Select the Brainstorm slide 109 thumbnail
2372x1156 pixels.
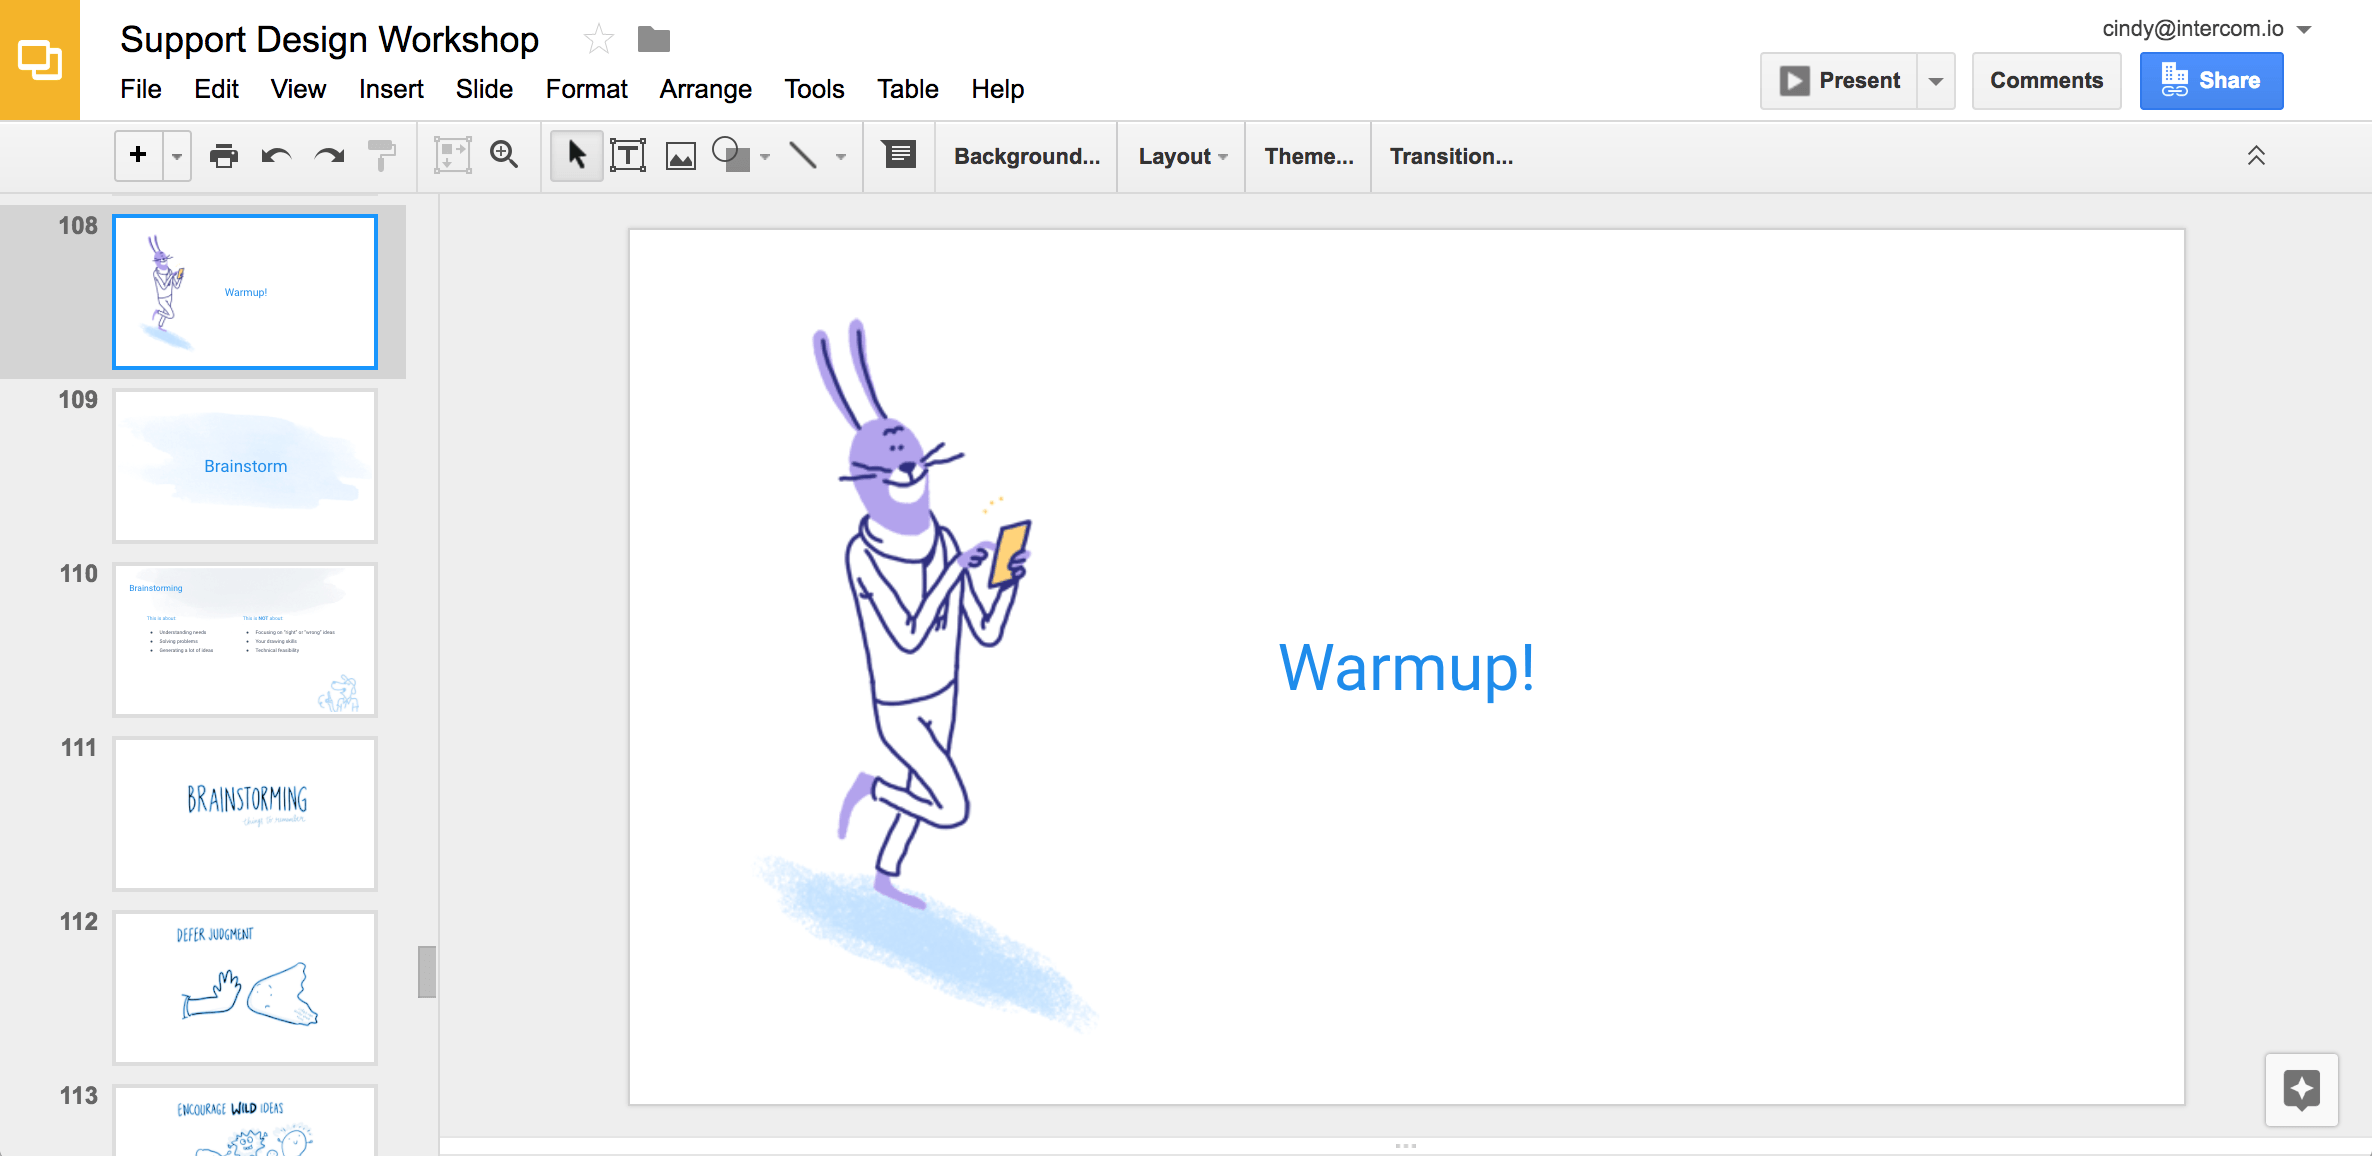coord(245,466)
